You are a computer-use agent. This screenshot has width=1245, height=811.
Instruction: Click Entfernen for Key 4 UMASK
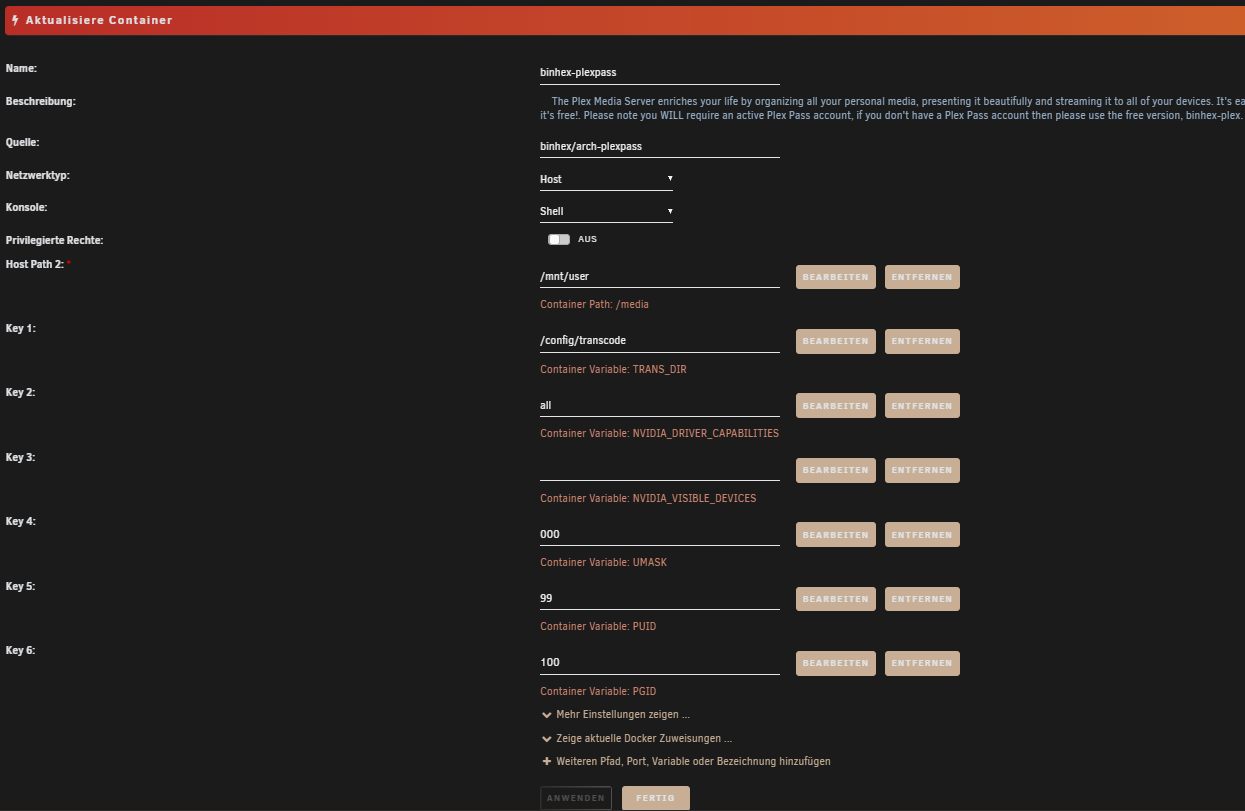click(922, 535)
